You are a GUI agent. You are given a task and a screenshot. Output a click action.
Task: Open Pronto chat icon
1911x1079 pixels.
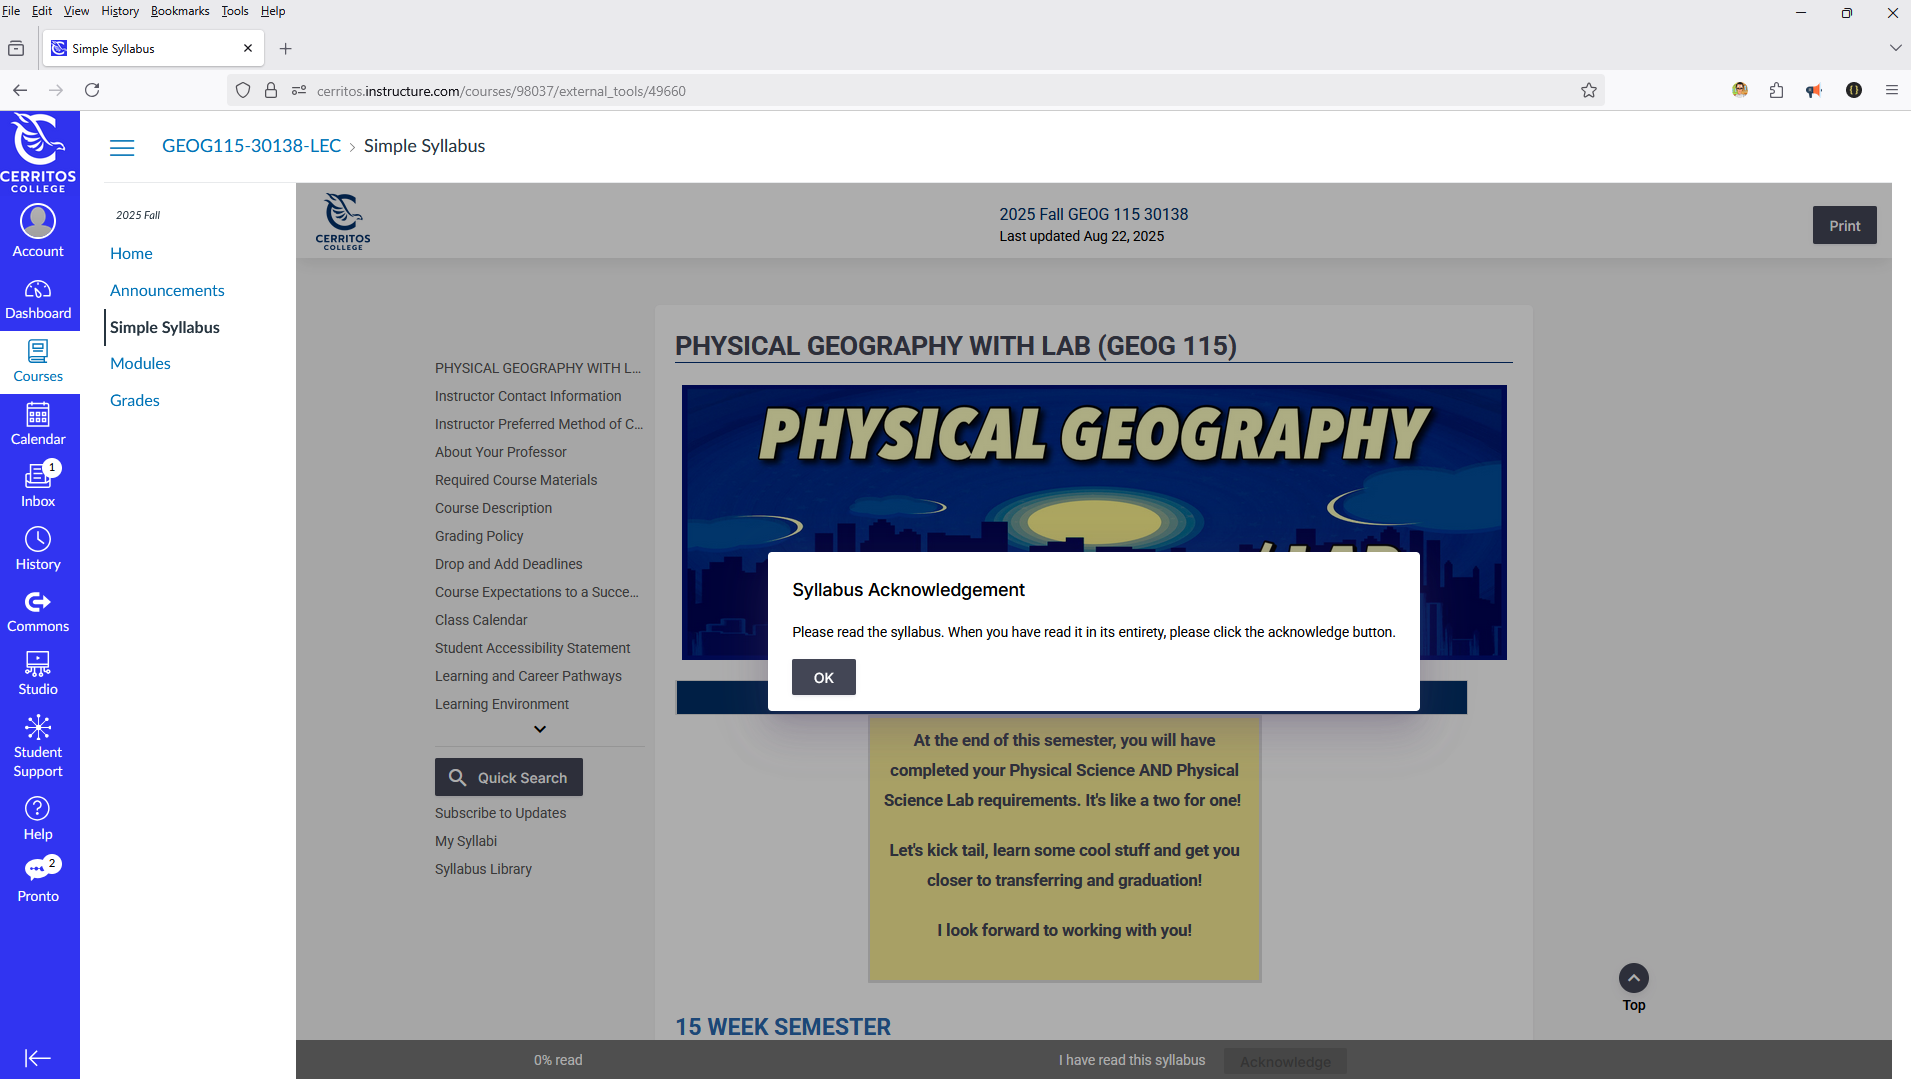point(38,882)
